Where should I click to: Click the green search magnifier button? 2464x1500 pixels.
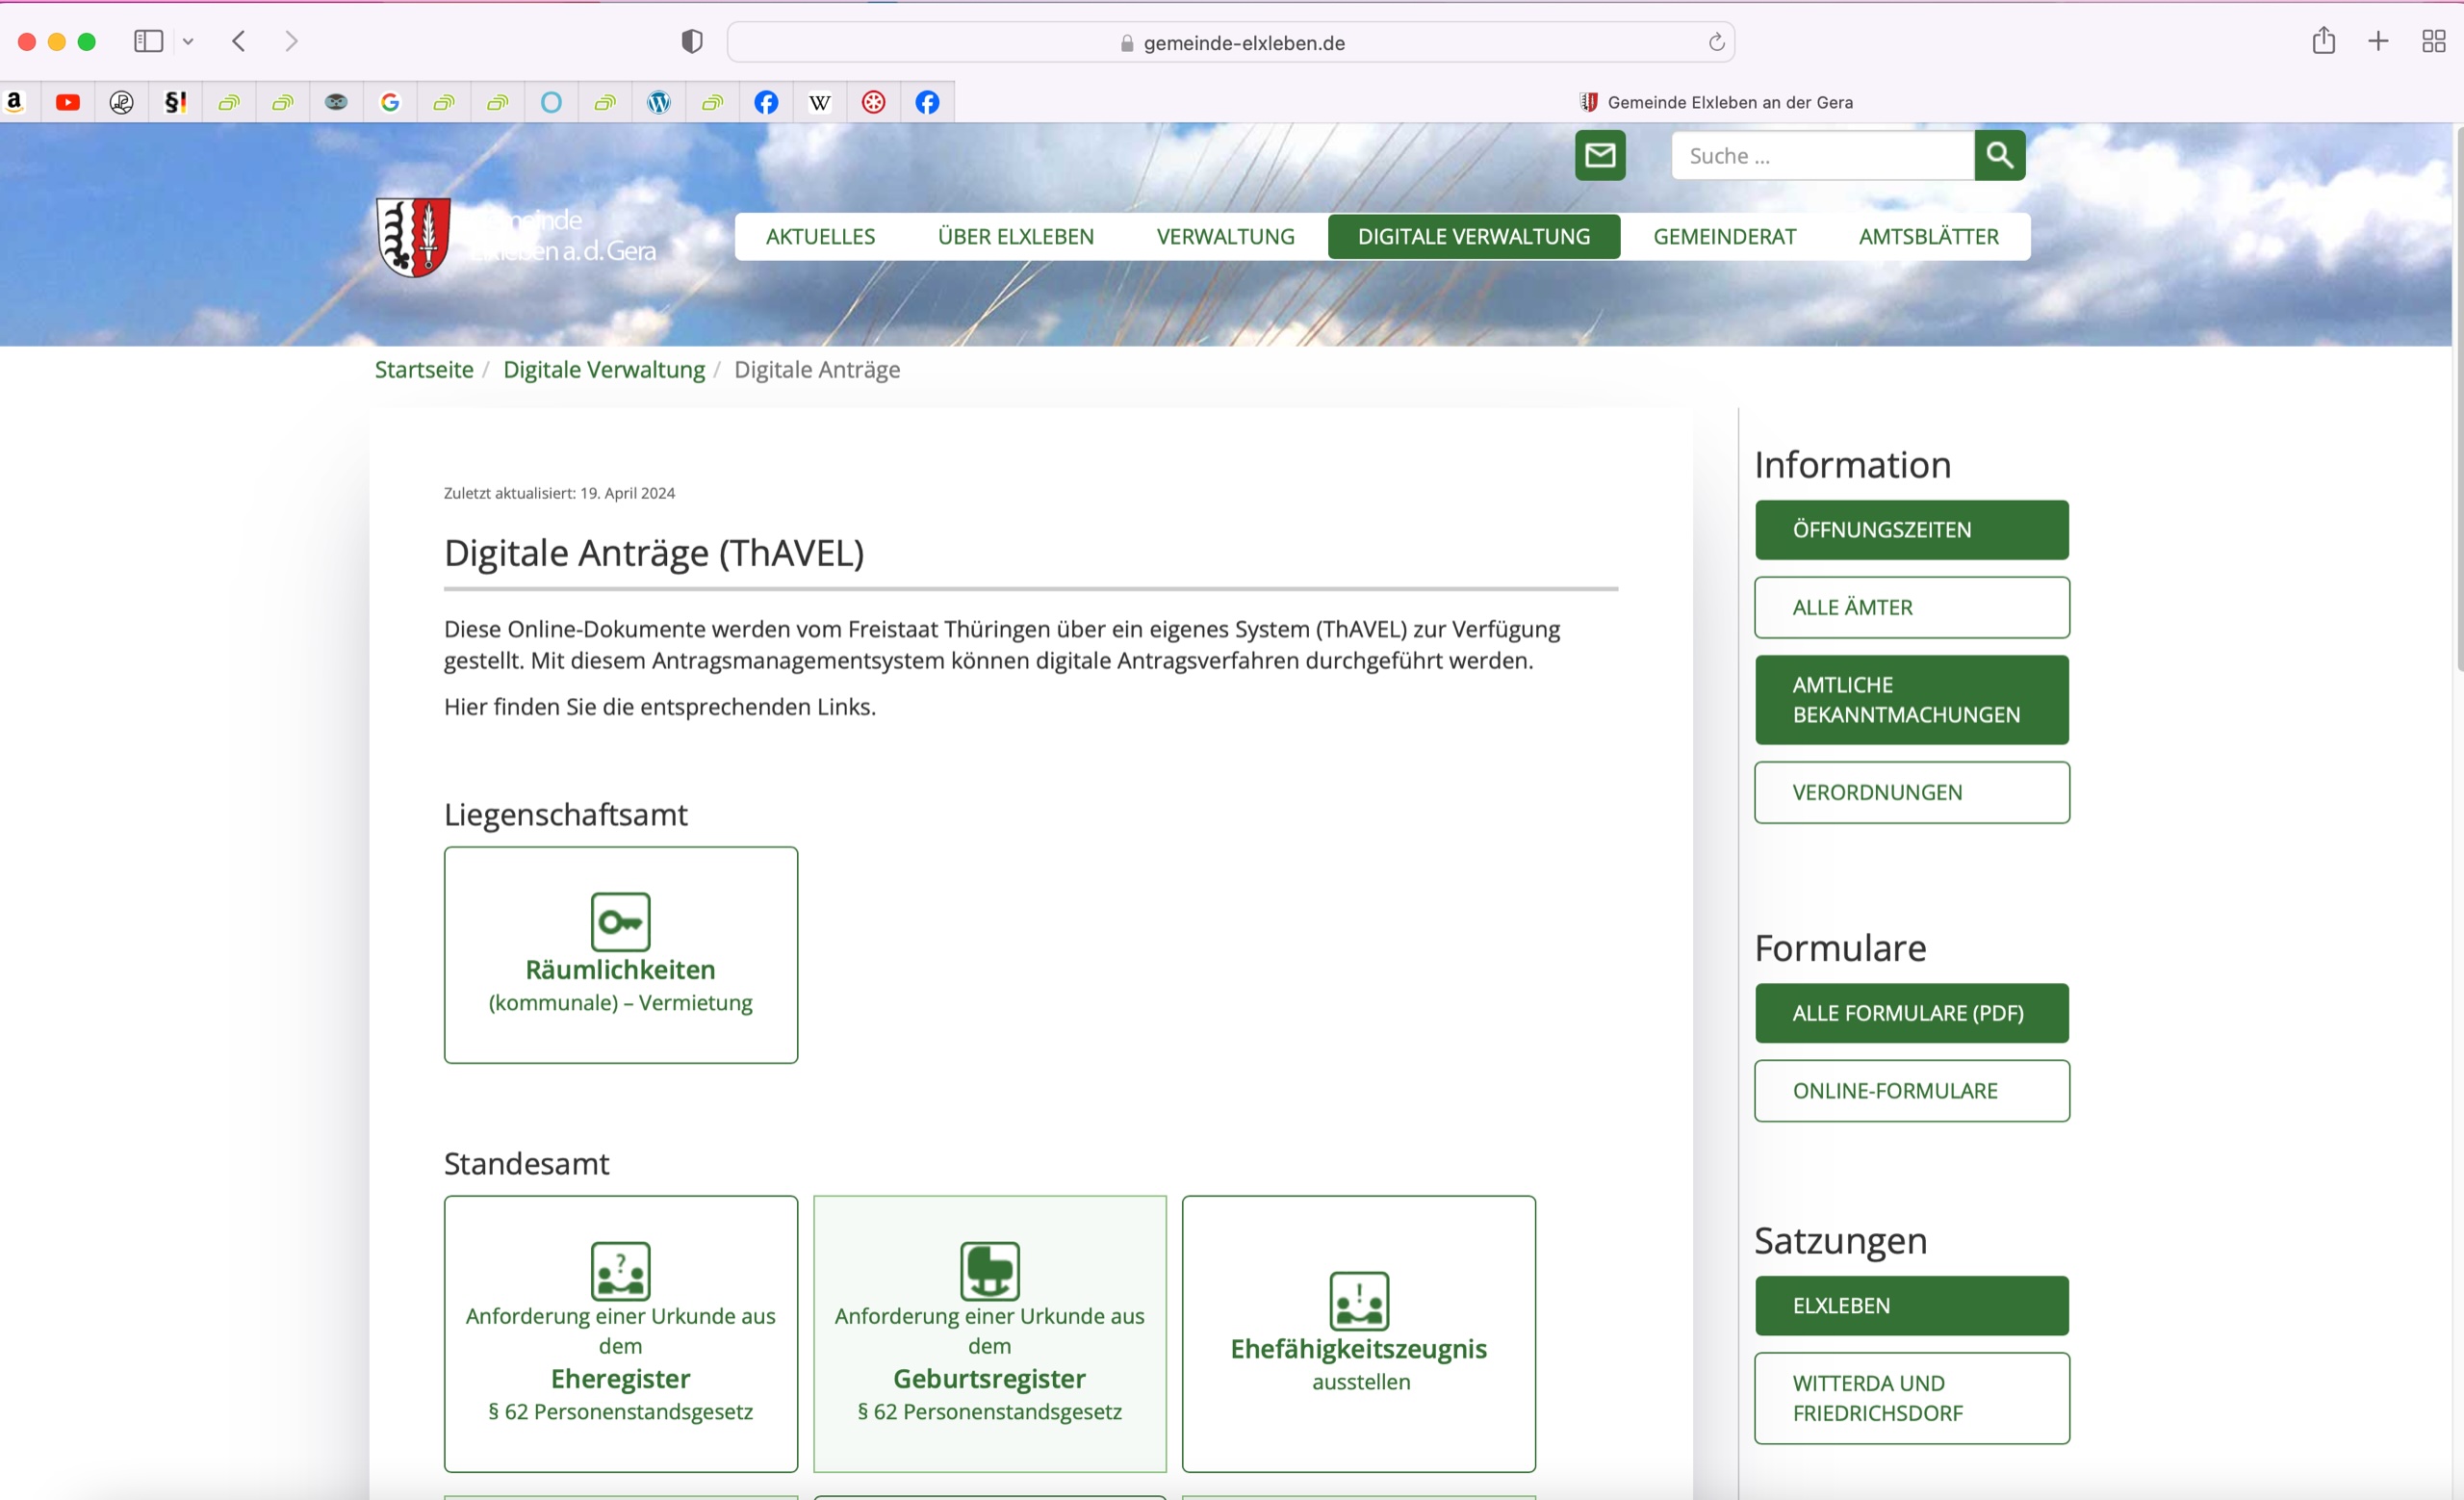(x=1999, y=155)
